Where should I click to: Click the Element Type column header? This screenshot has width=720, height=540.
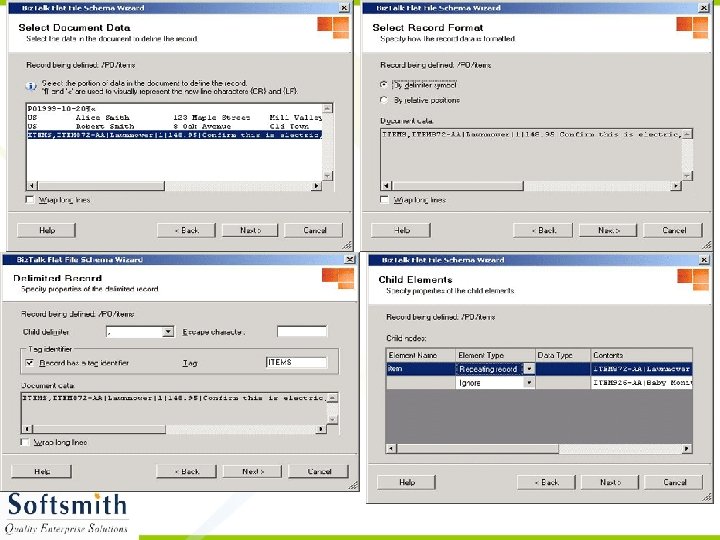[x=495, y=355]
